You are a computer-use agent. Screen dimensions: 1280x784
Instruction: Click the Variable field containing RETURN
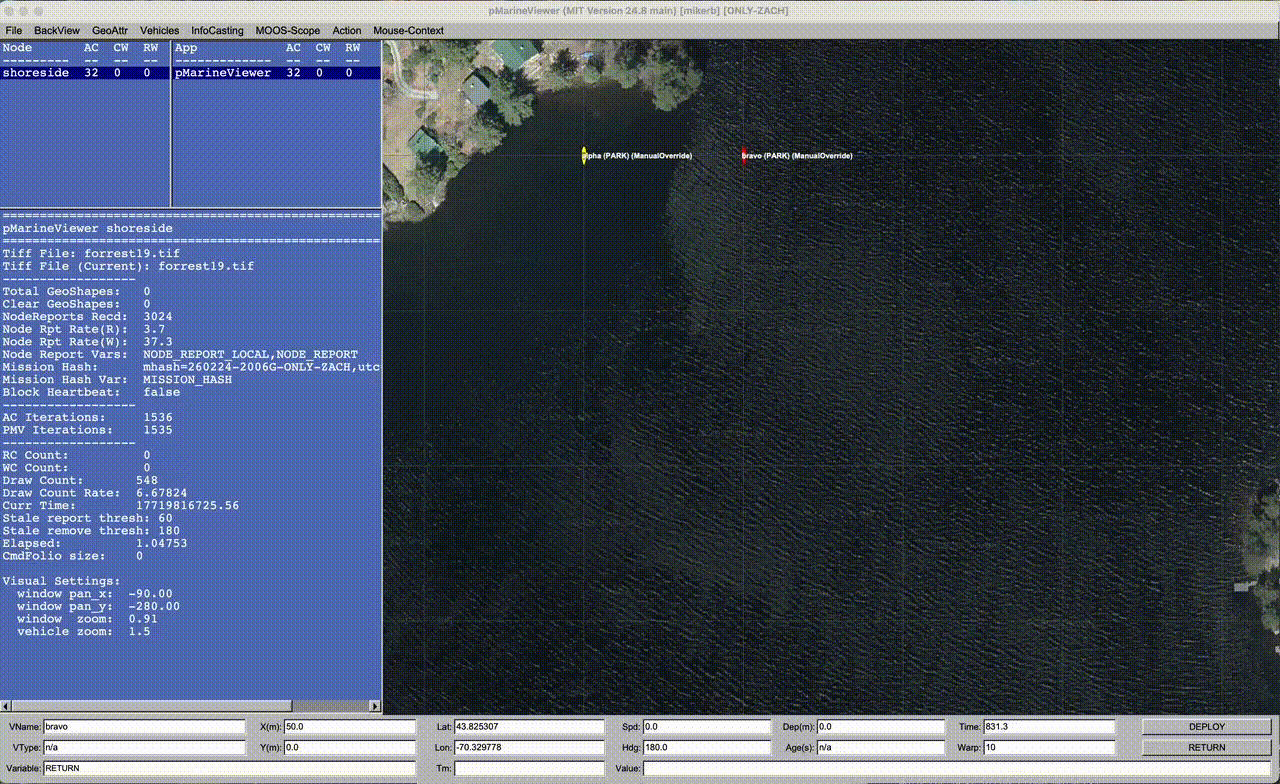click(x=229, y=768)
